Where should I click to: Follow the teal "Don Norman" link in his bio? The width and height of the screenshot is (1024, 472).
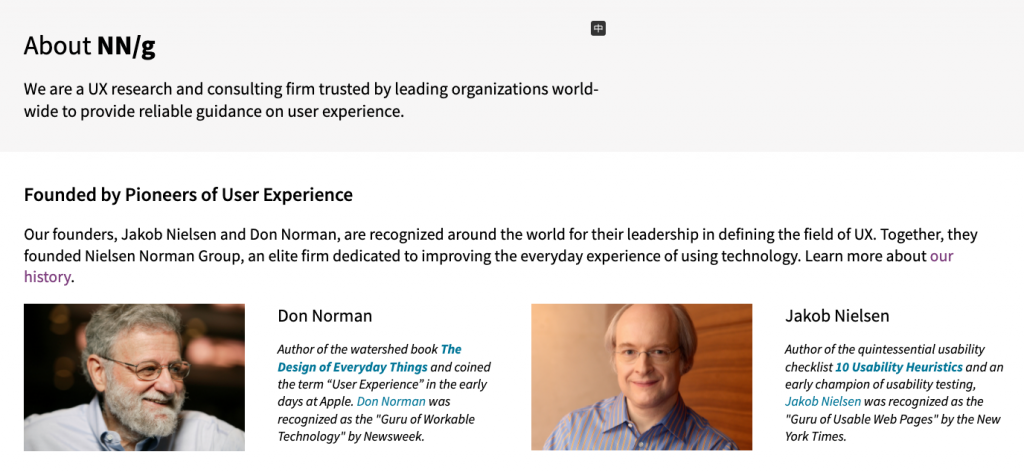391,401
